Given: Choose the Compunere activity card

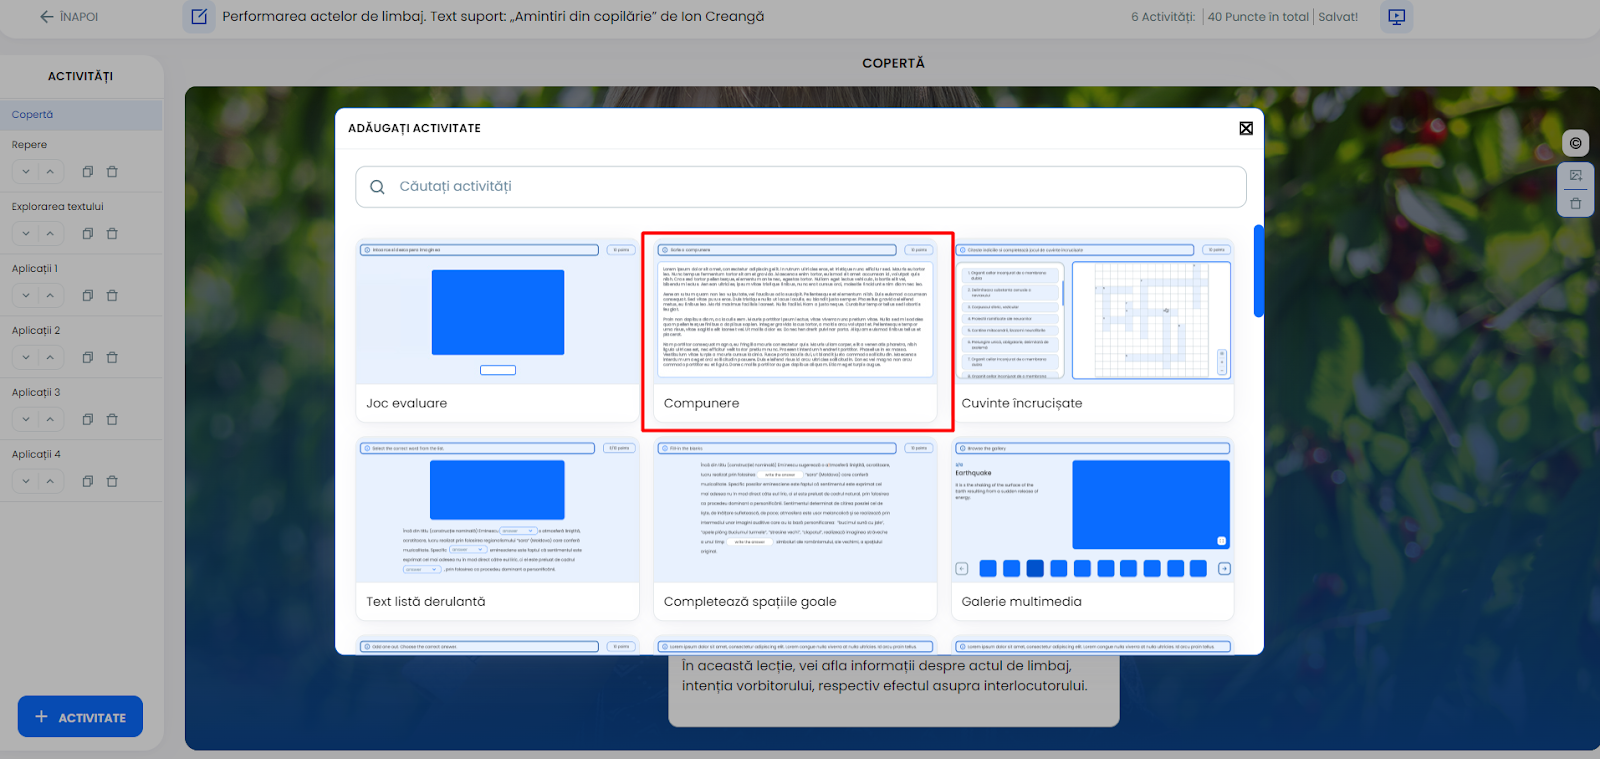Looking at the screenshot, I should [796, 330].
